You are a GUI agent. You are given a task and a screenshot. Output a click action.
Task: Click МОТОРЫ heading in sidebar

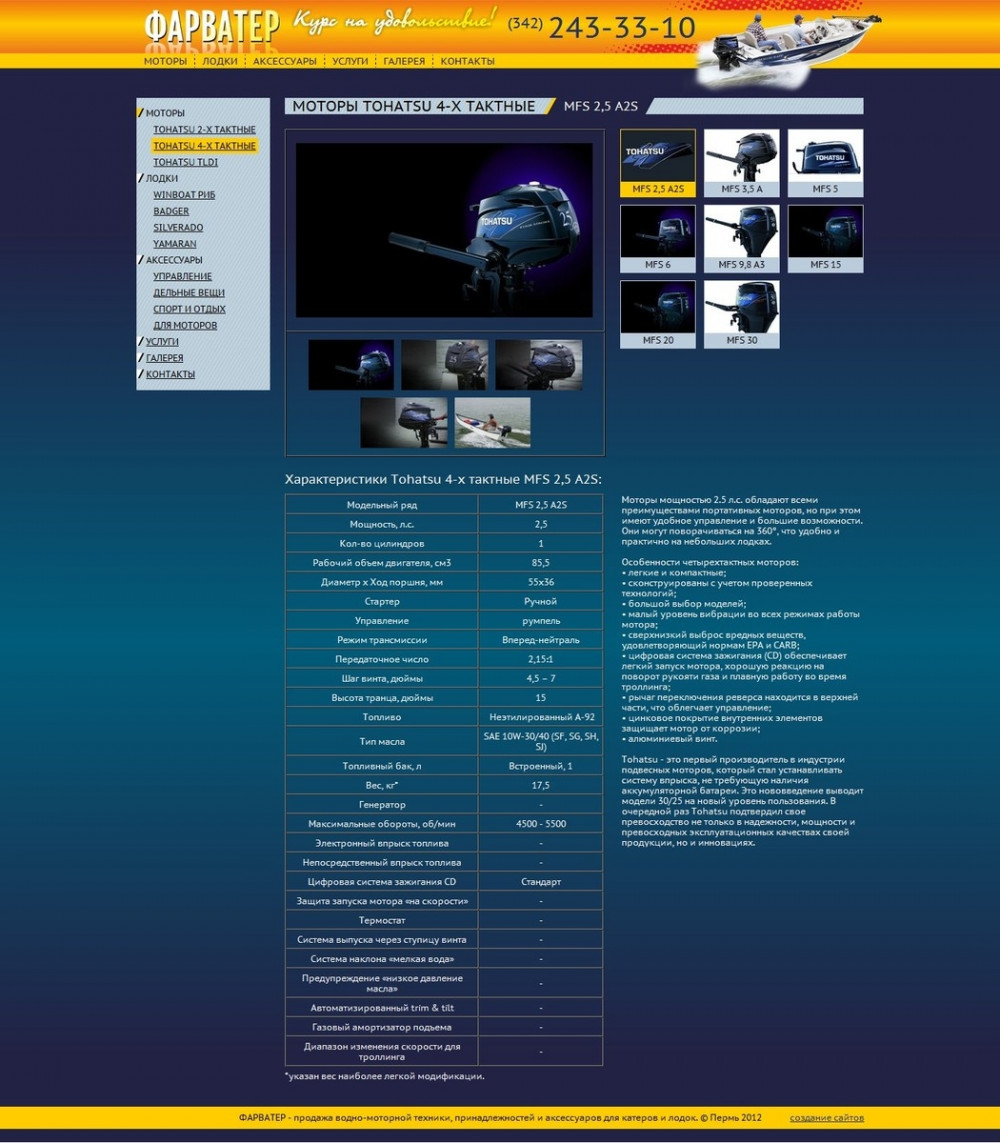[x=165, y=113]
